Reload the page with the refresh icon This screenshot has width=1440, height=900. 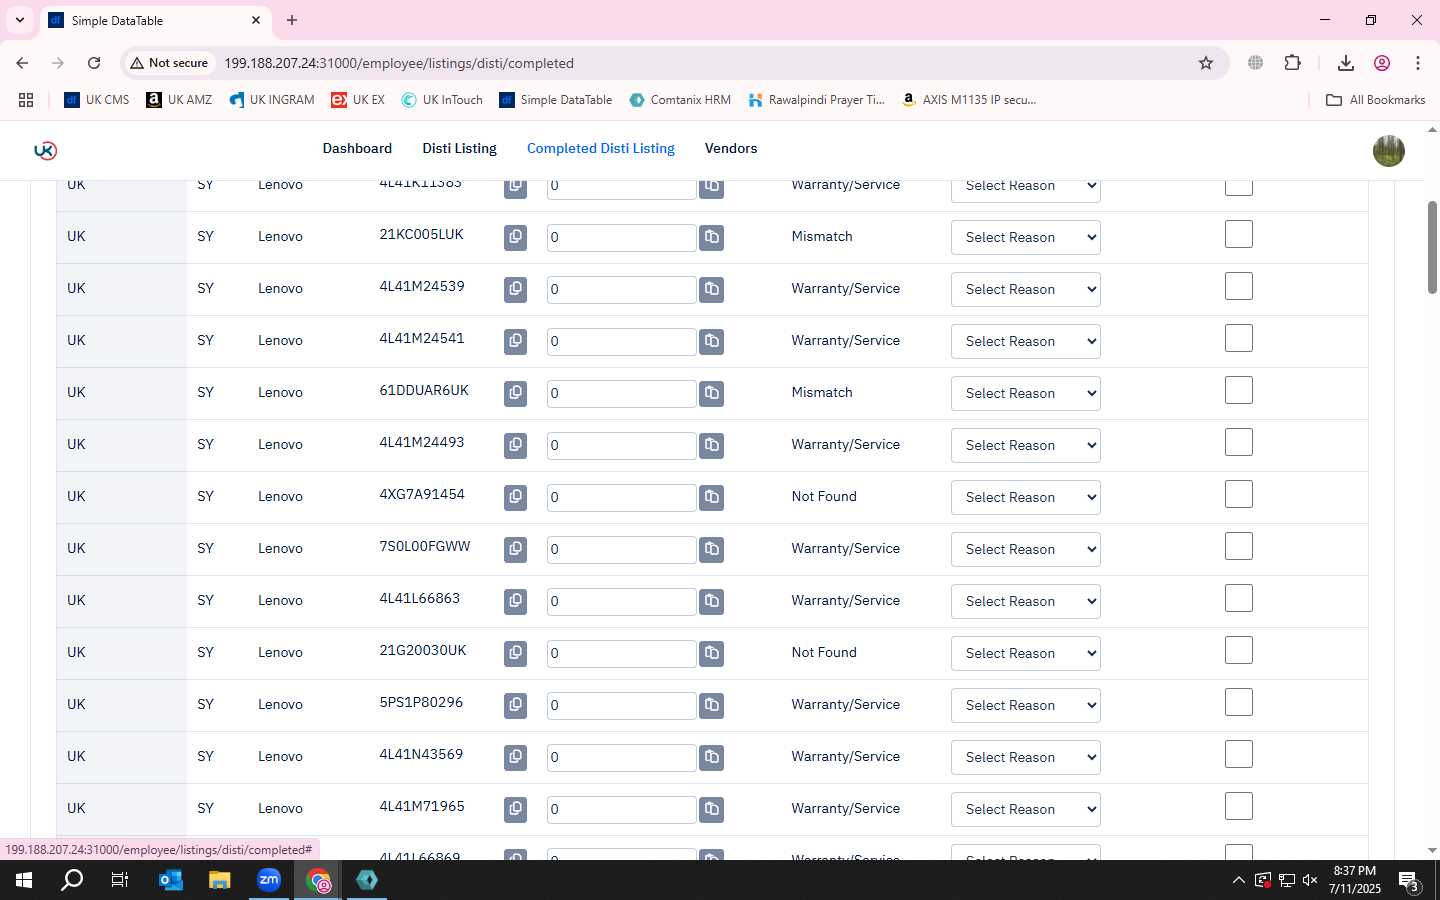tap(94, 63)
